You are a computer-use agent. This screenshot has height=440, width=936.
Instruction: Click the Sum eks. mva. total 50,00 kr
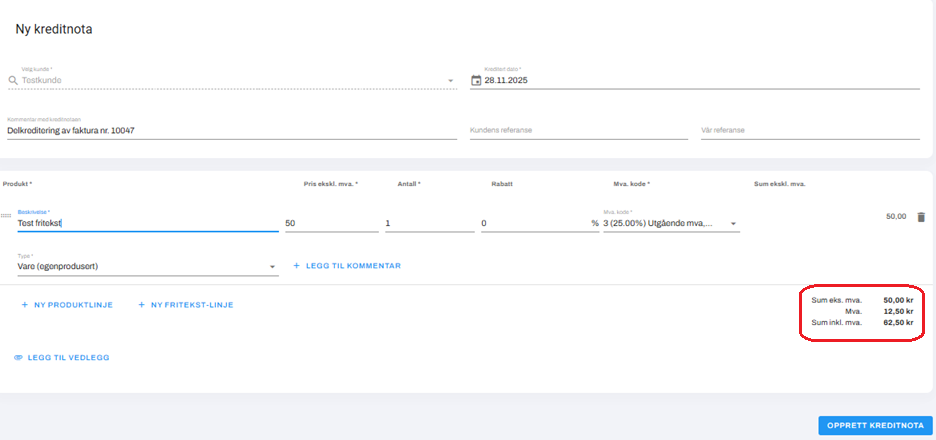[x=898, y=300]
